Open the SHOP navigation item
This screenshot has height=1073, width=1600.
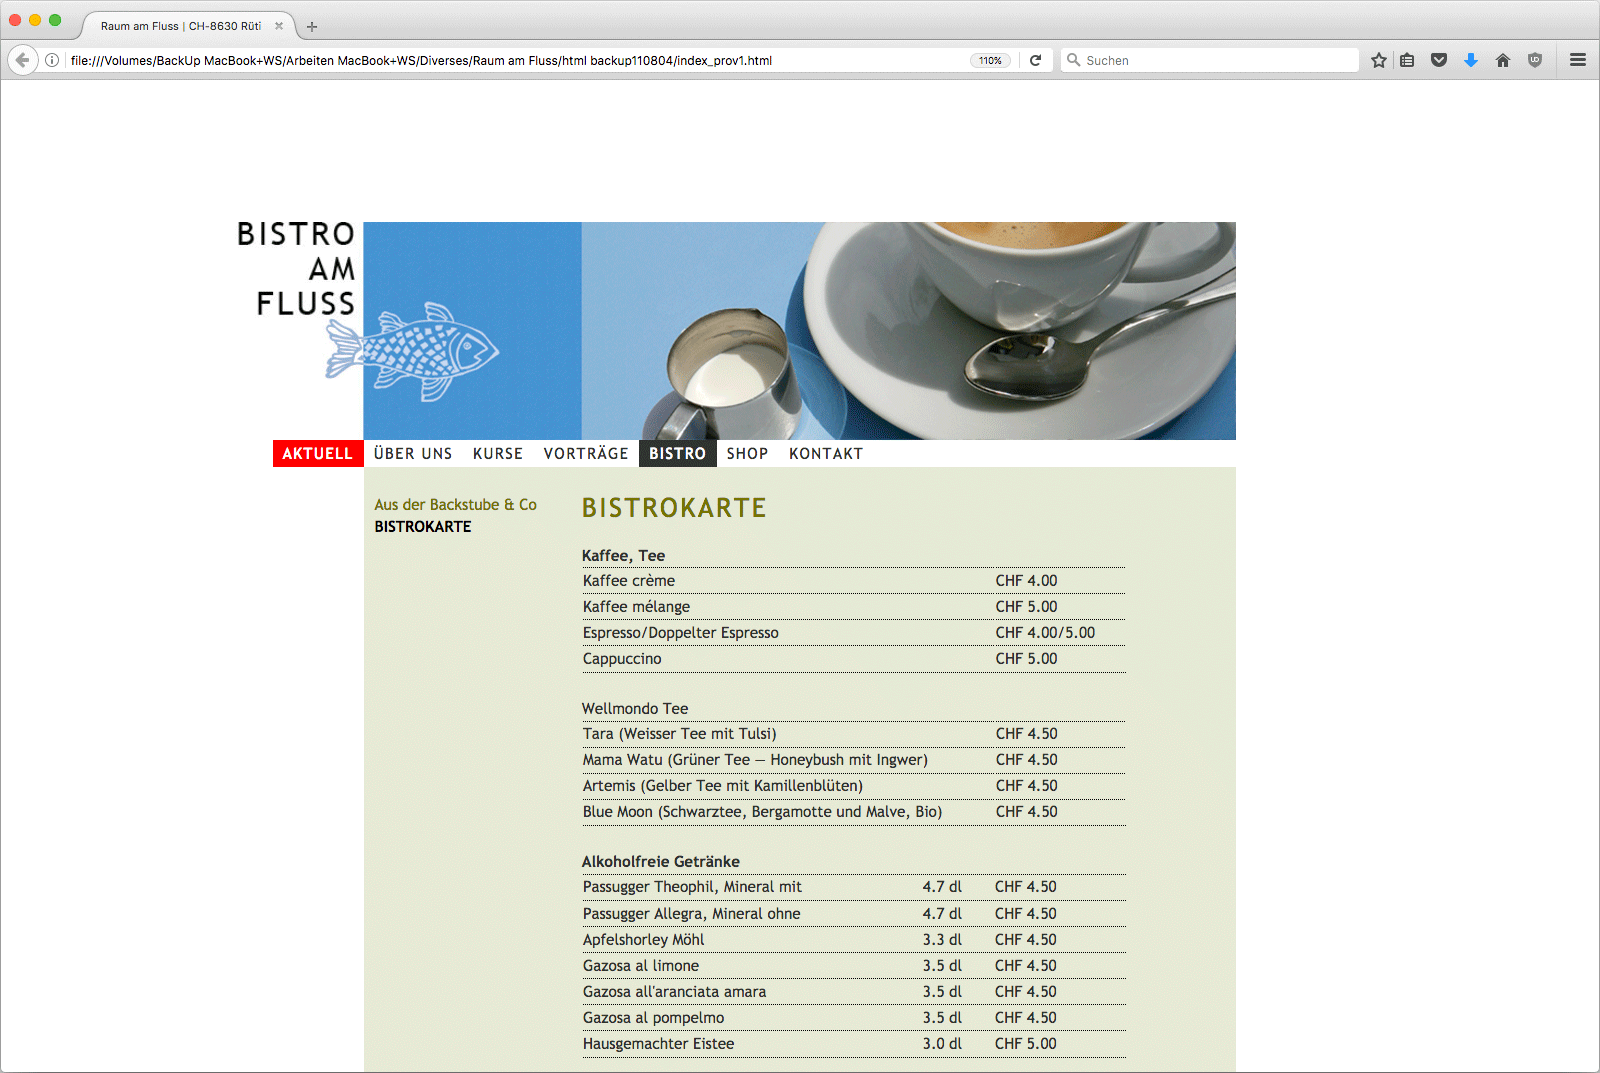tap(747, 453)
